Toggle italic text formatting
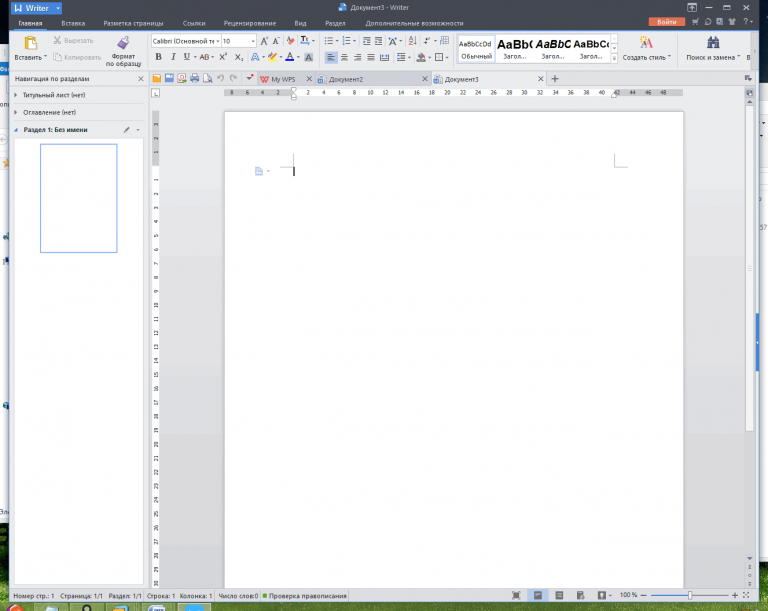The image size is (768, 611). [172, 57]
